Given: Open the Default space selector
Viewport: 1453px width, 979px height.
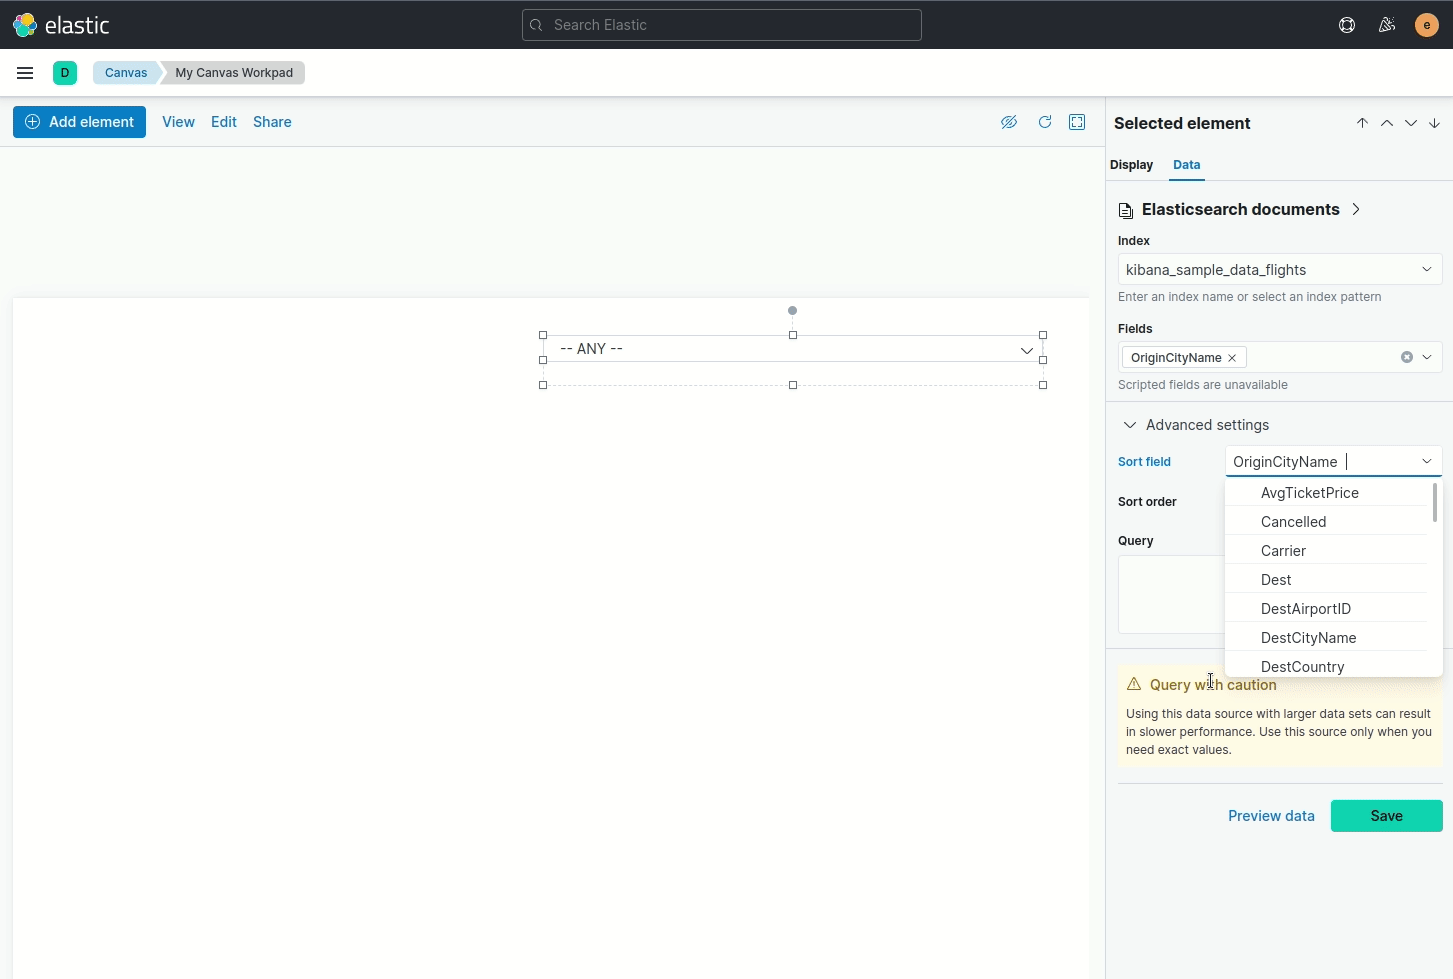Looking at the screenshot, I should click(x=65, y=73).
